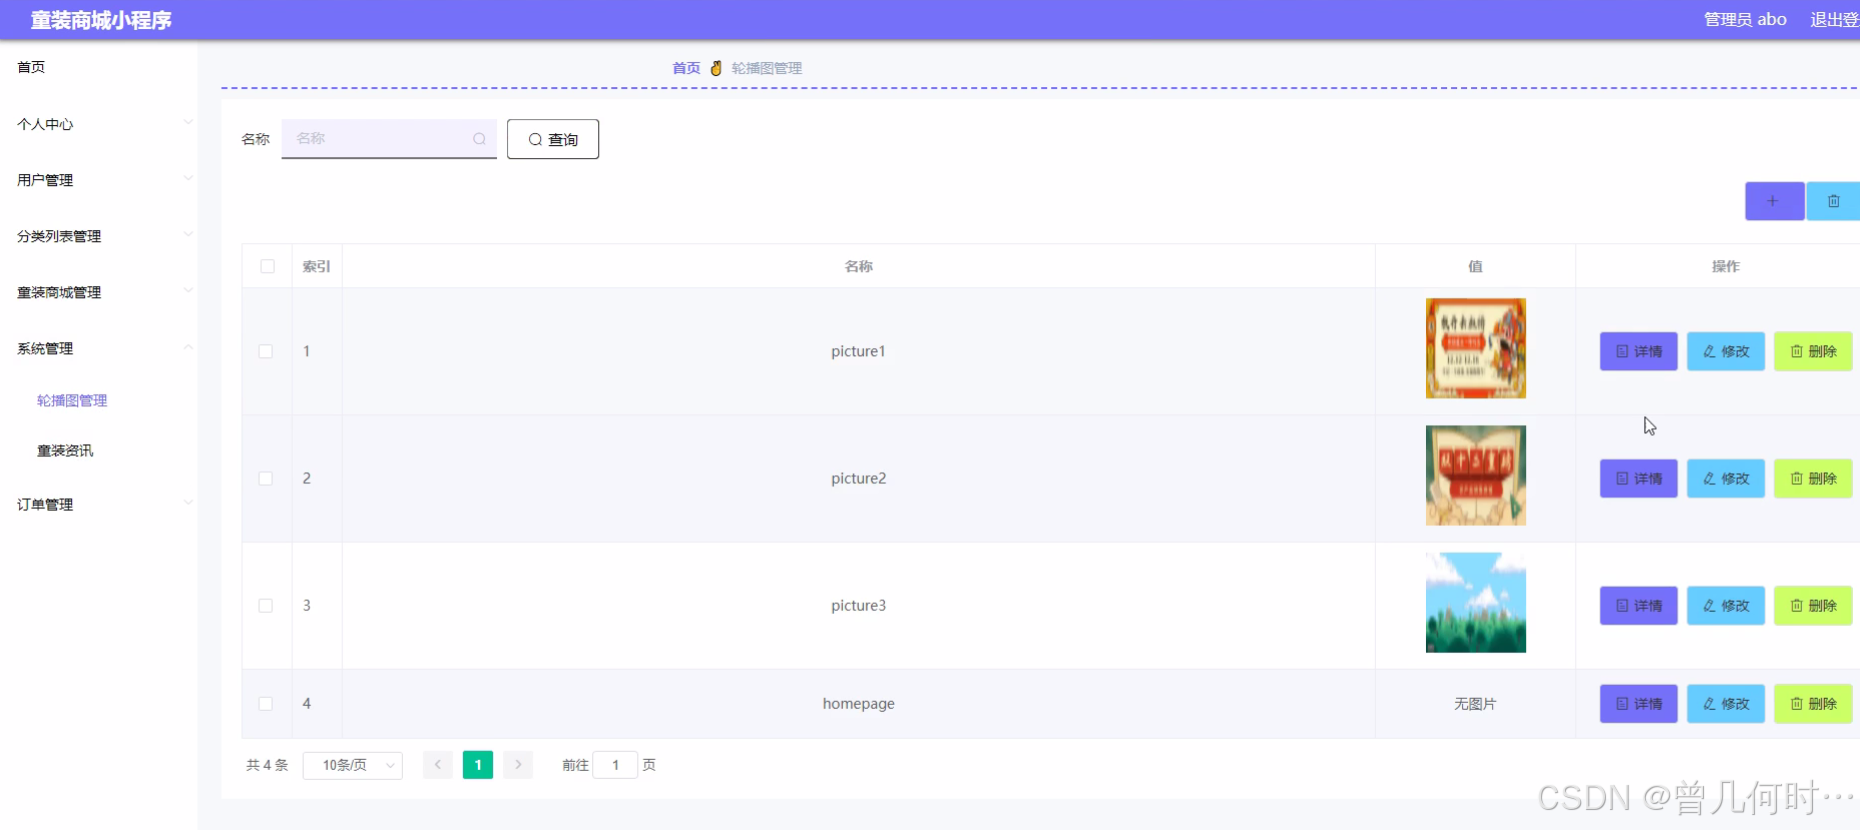
Task: Click the breadcrumb separator emoji icon
Action: [716, 68]
